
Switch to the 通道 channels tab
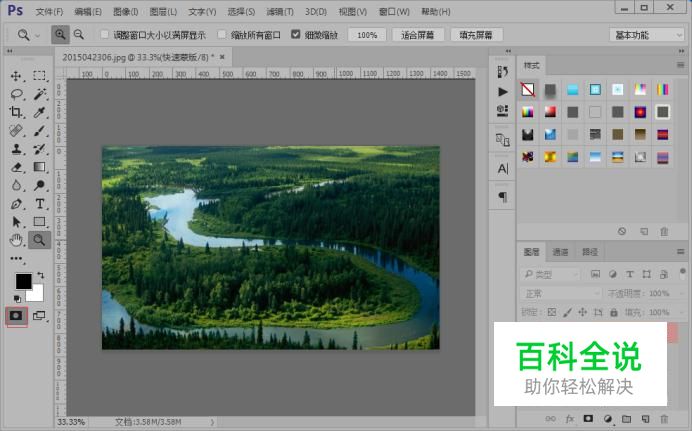(x=560, y=252)
